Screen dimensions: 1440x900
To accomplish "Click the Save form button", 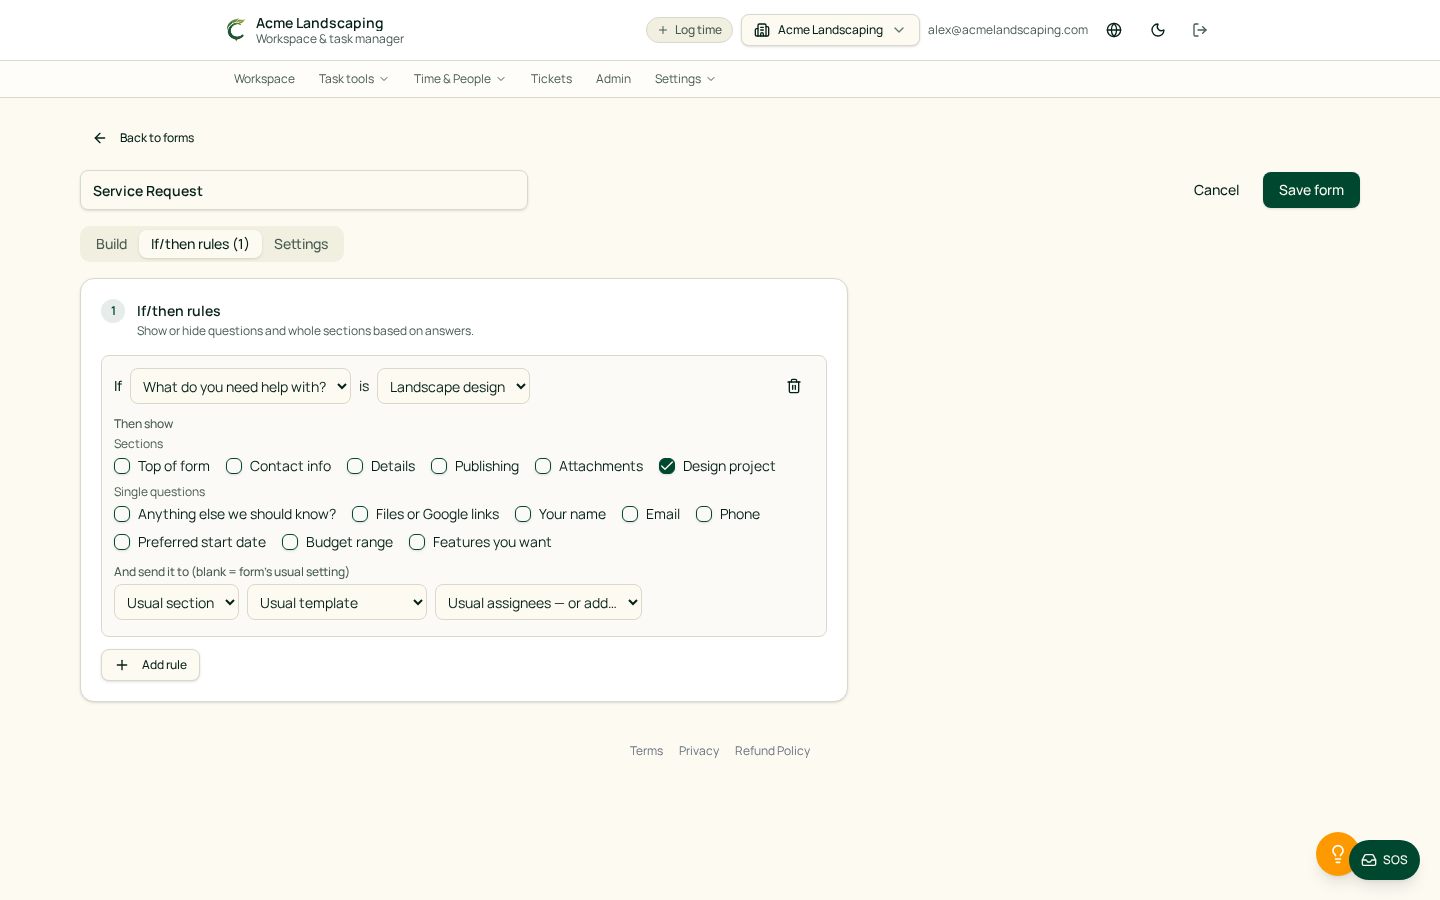I will pos(1311,190).
